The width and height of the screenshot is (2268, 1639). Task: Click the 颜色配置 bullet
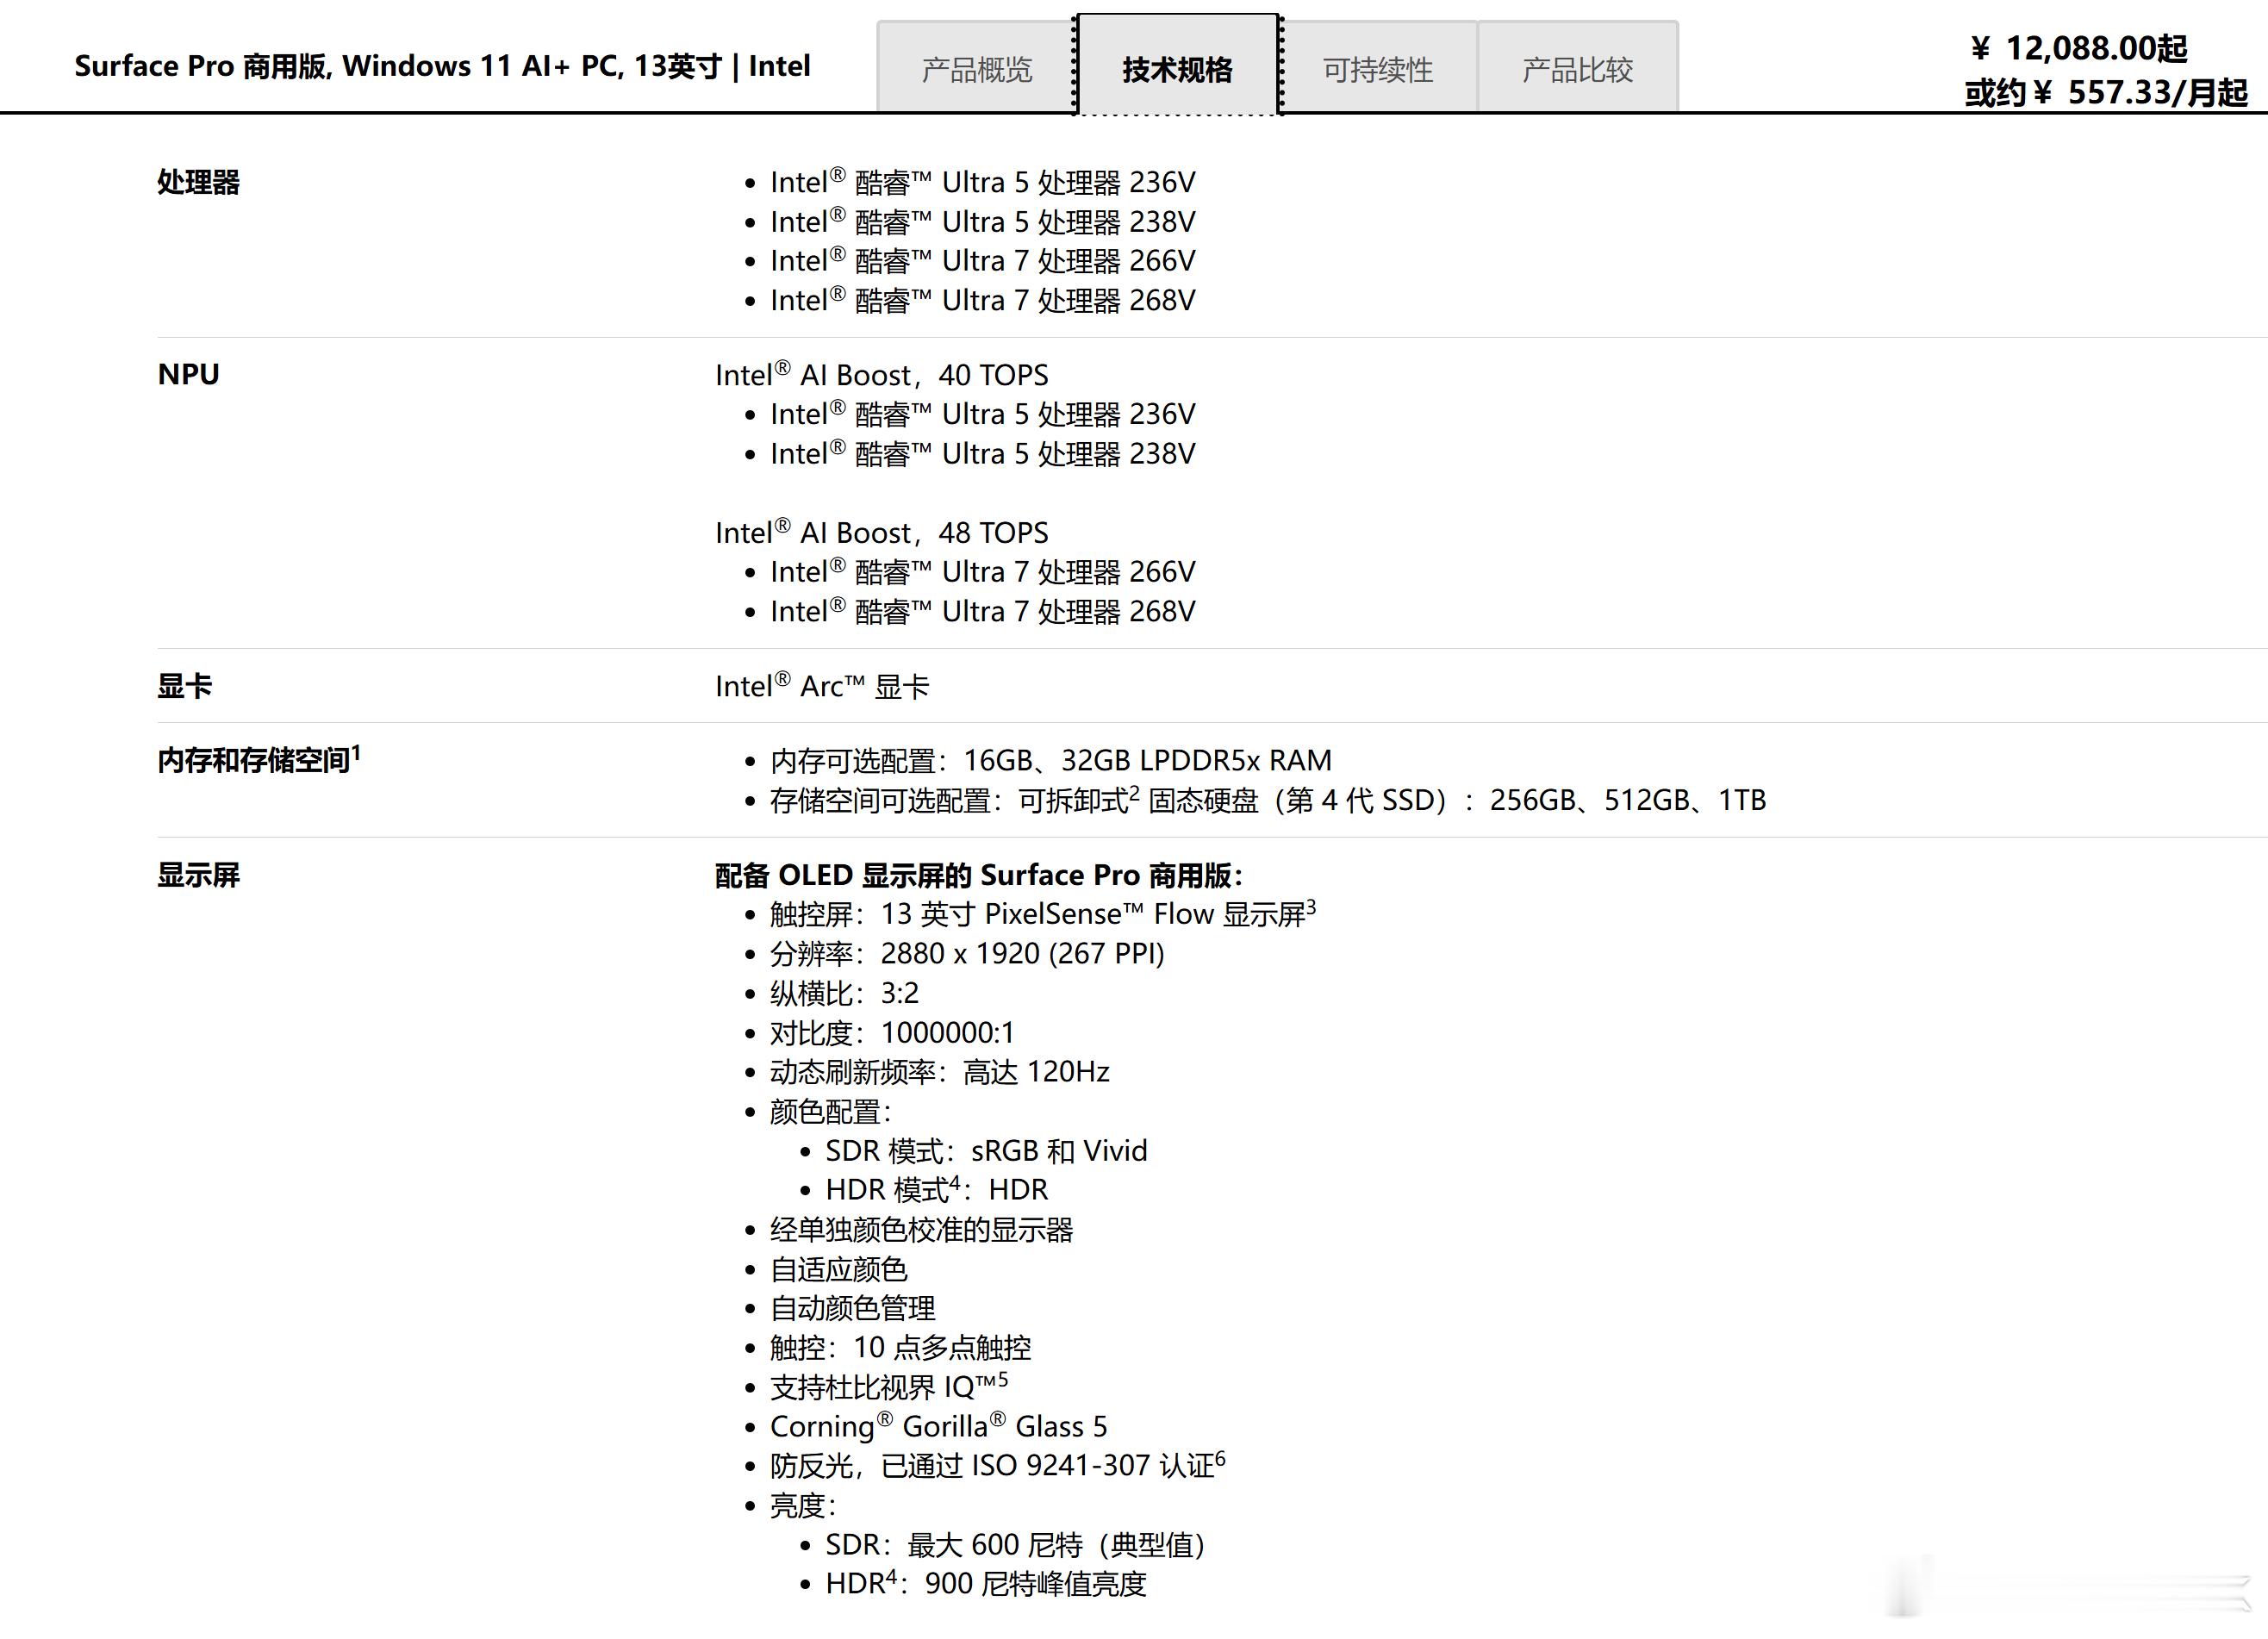(830, 1111)
